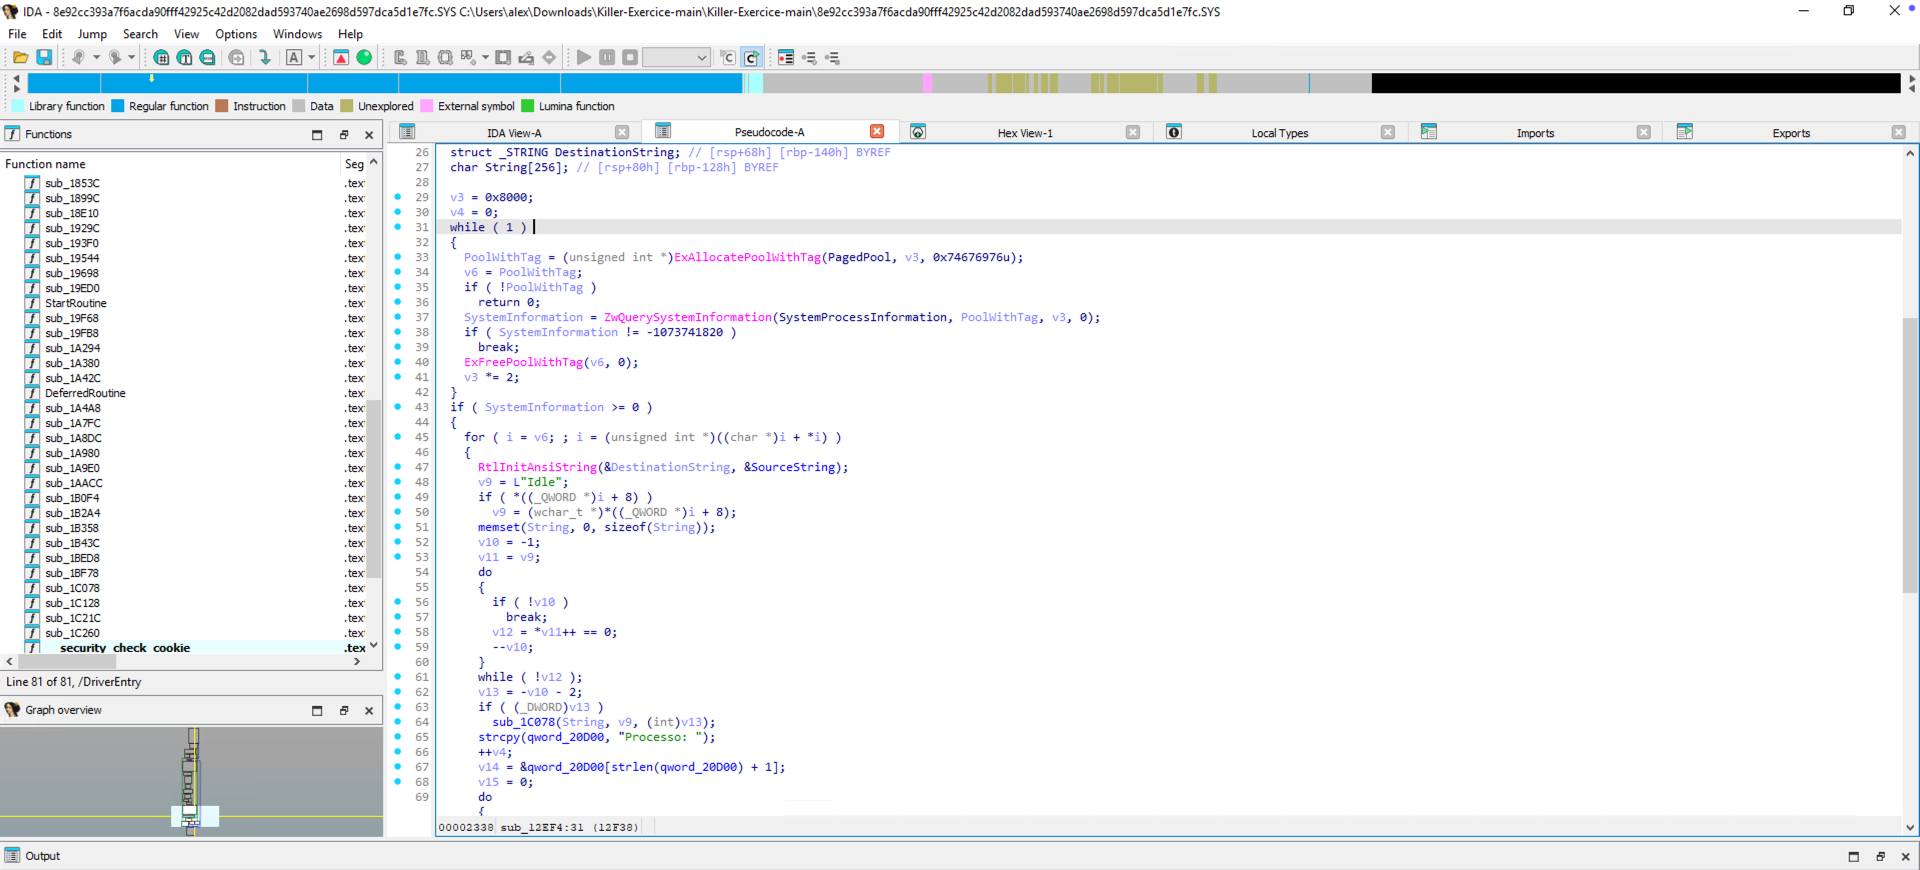Close the Pseudocode-A tab

(877, 132)
